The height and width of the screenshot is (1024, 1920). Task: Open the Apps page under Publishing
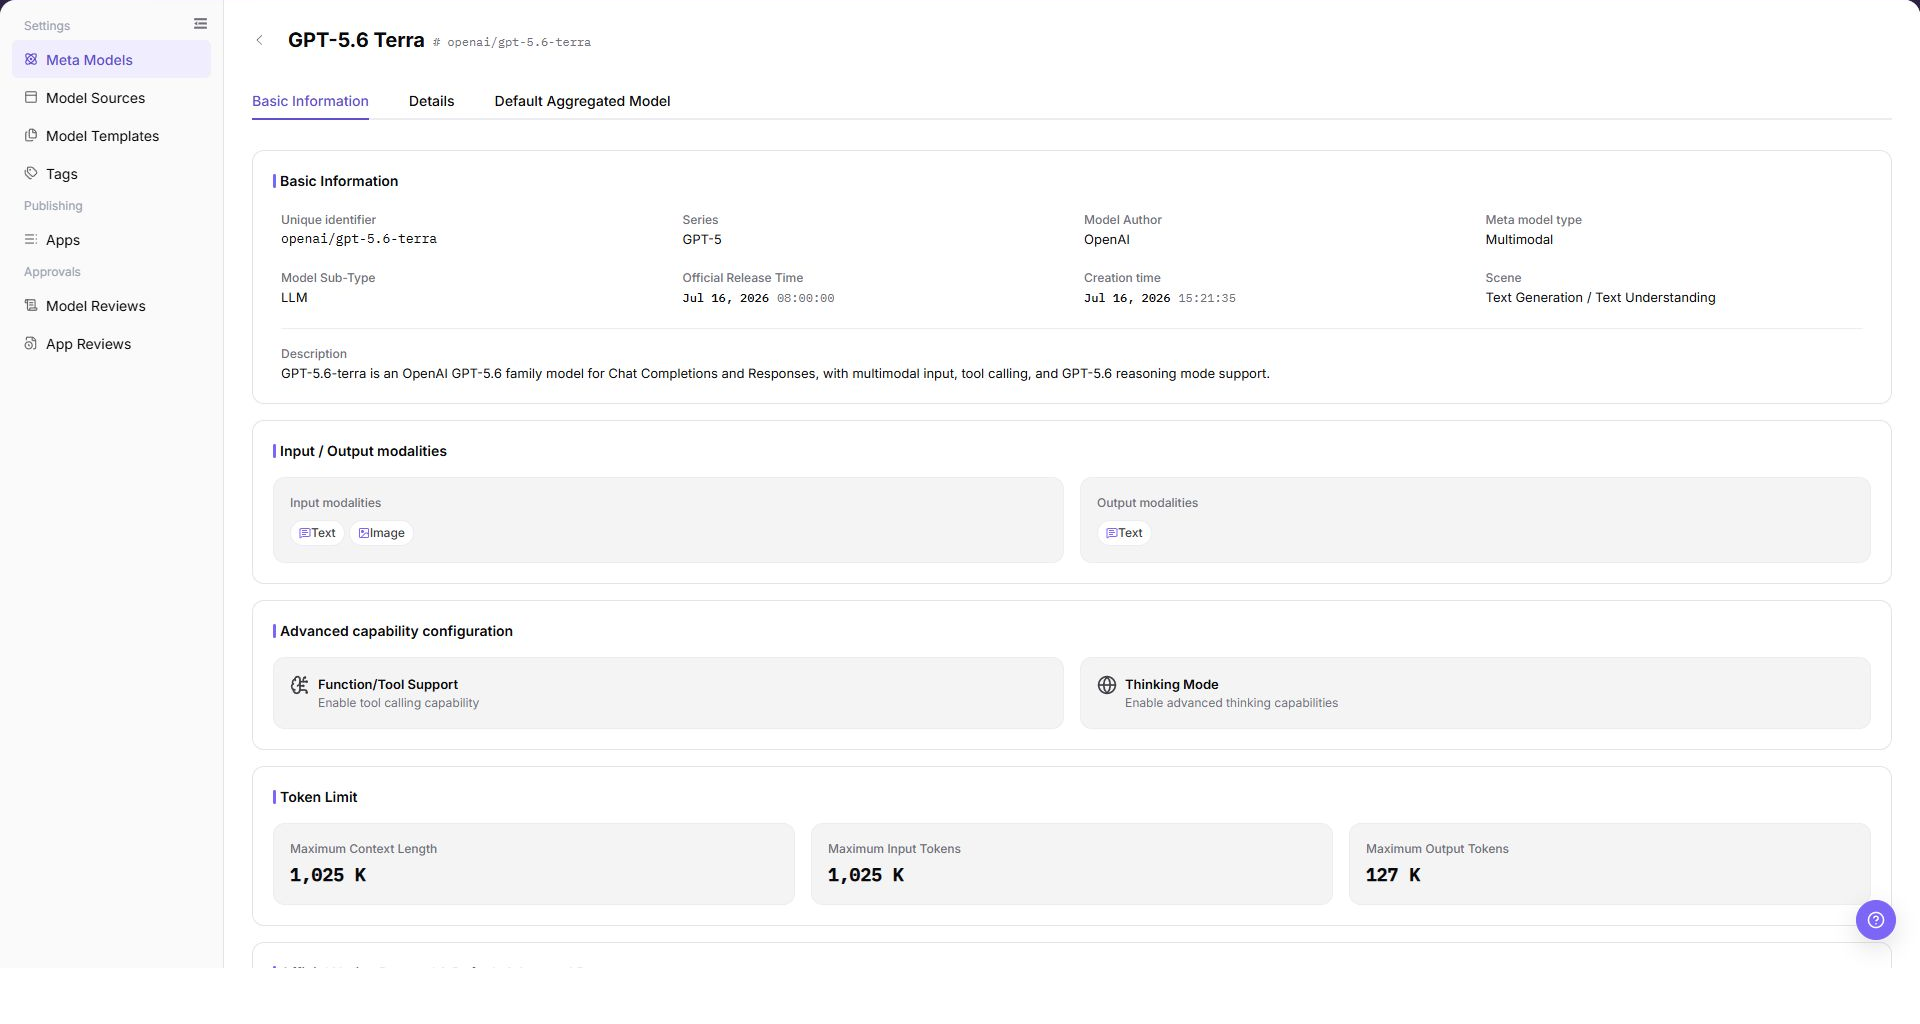coord(111,240)
